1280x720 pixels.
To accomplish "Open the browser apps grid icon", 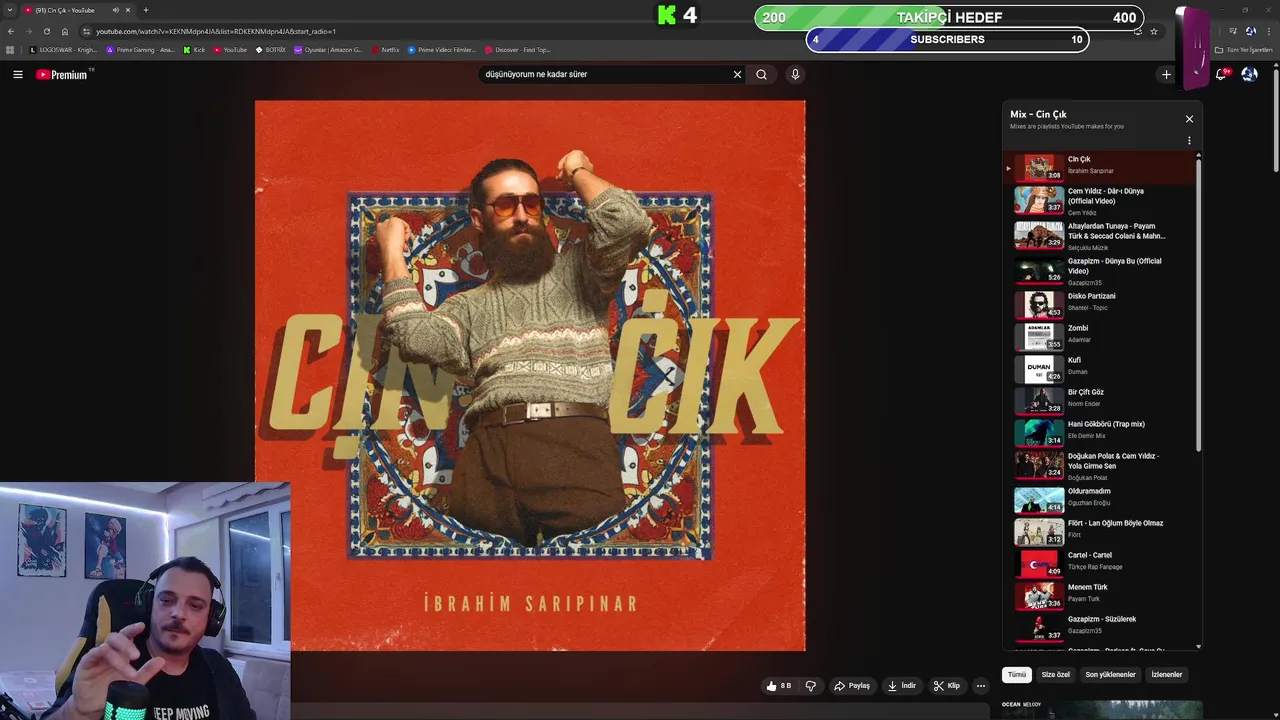I will 10,50.
